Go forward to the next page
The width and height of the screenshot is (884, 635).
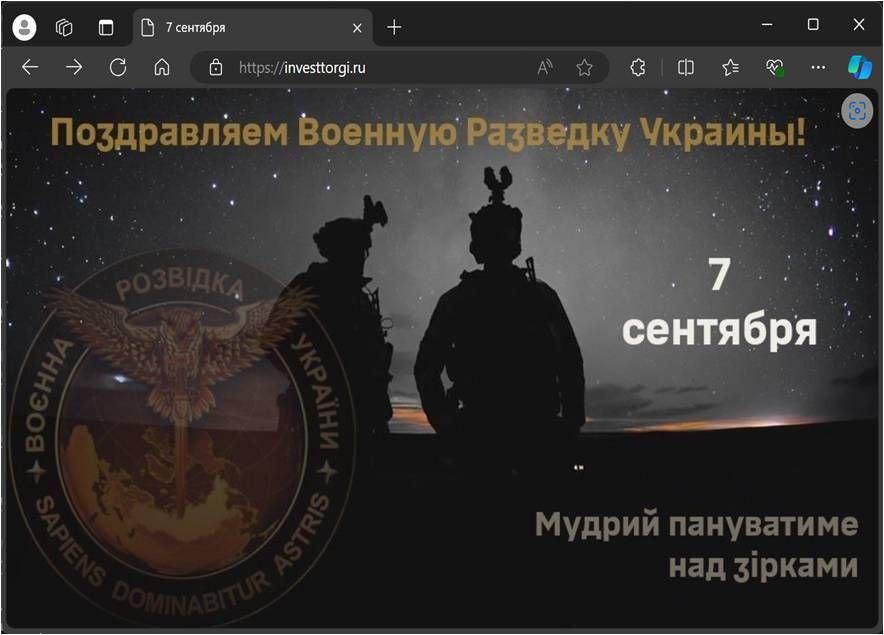point(74,68)
